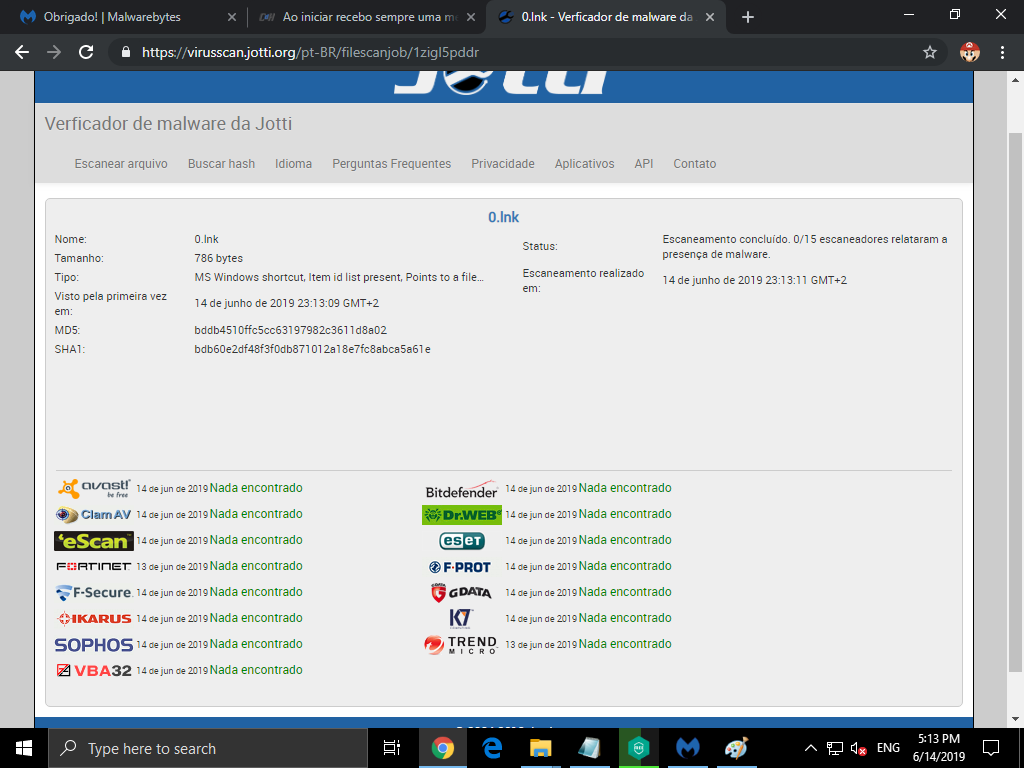
Task: Click the MD5 hash value bddb4510ffc5cc63197982c3611d8a02
Action: tap(291, 330)
